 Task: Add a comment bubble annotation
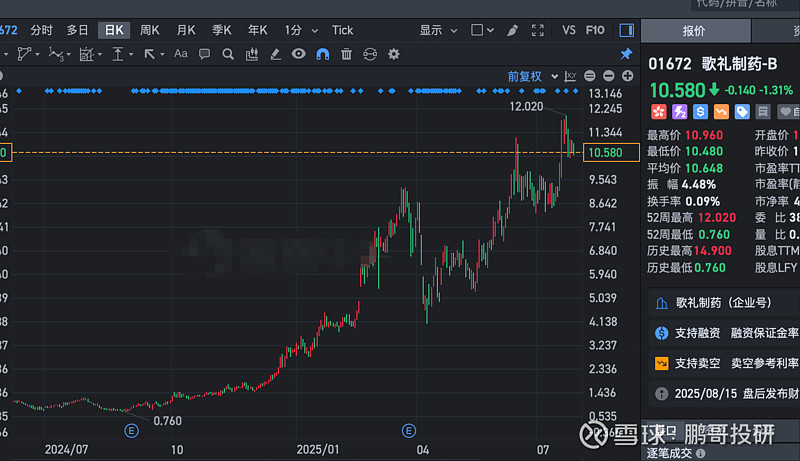pos(204,54)
